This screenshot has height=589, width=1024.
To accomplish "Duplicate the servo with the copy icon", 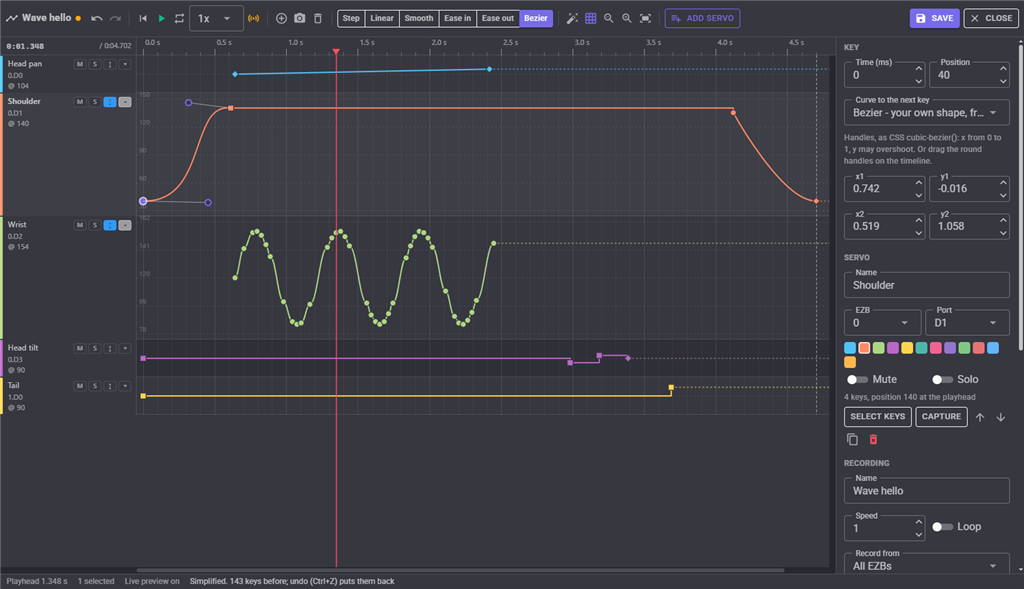I will 852,439.
